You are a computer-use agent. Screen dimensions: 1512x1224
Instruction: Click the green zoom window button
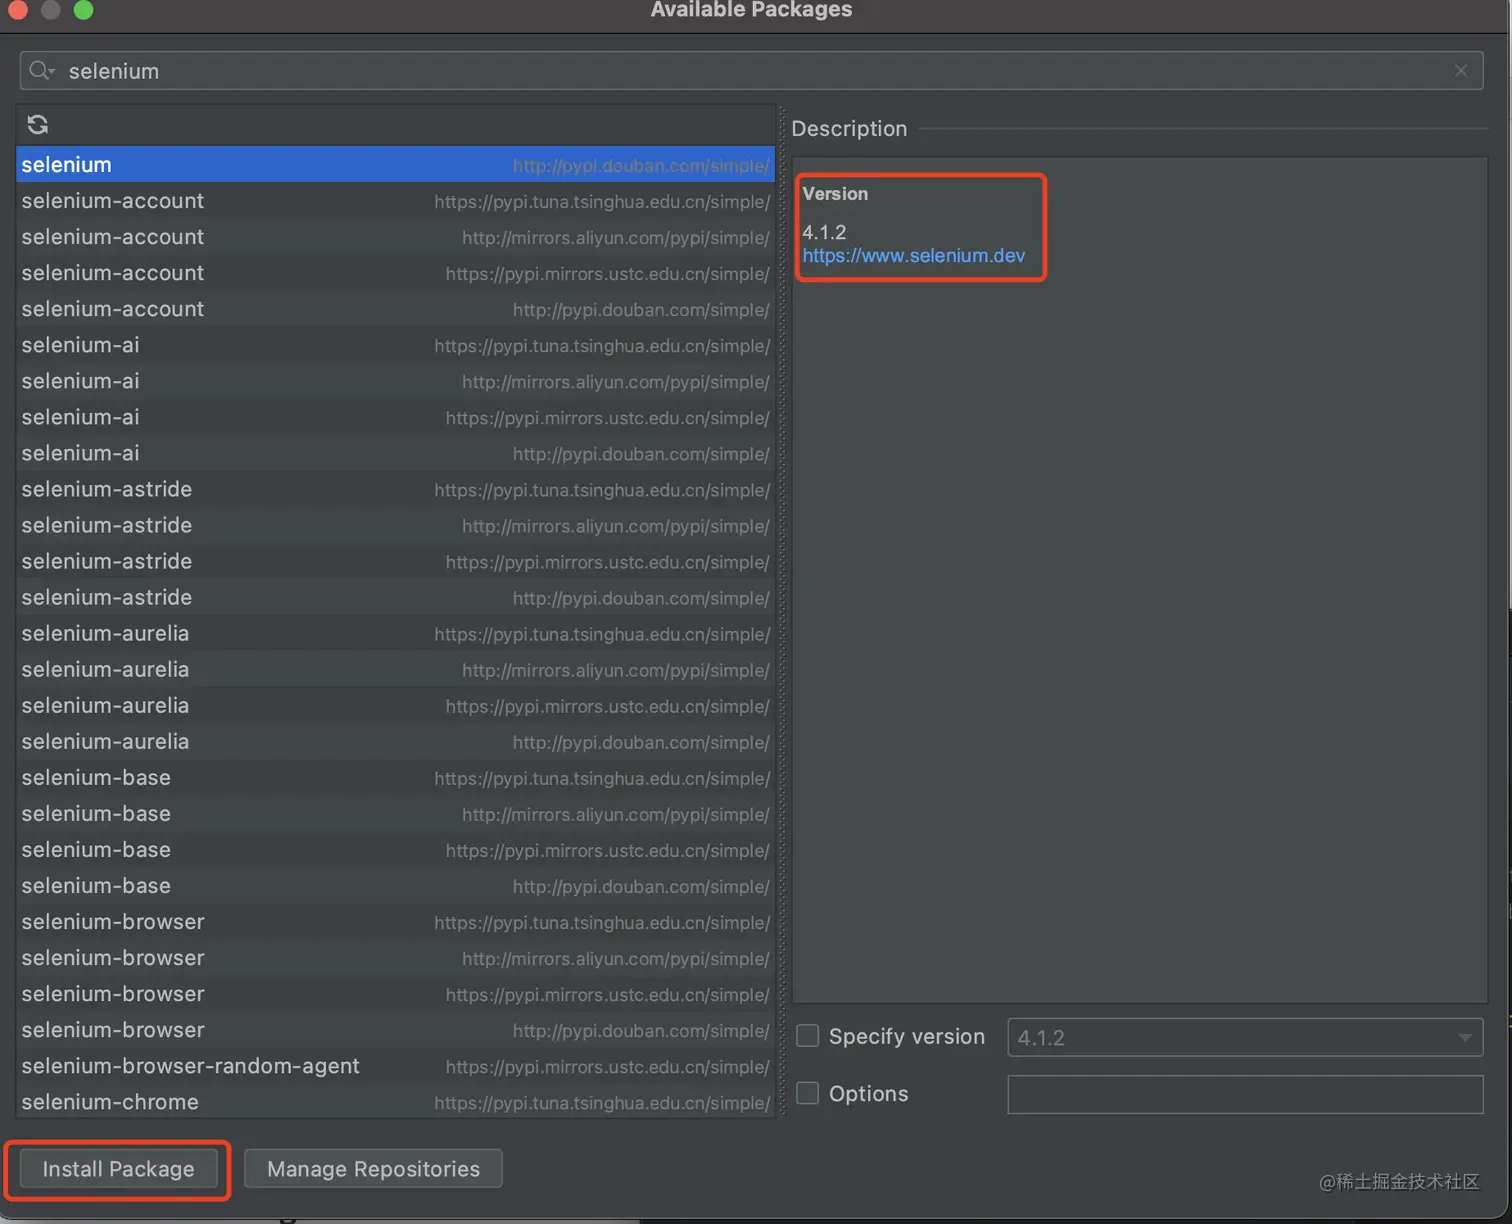pyautogui.click(x=84, y=10)
